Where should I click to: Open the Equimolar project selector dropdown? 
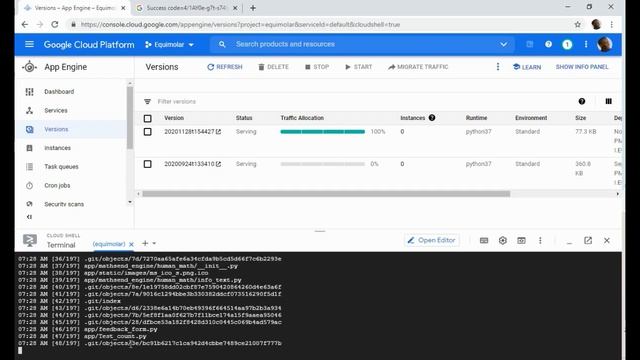169,44
